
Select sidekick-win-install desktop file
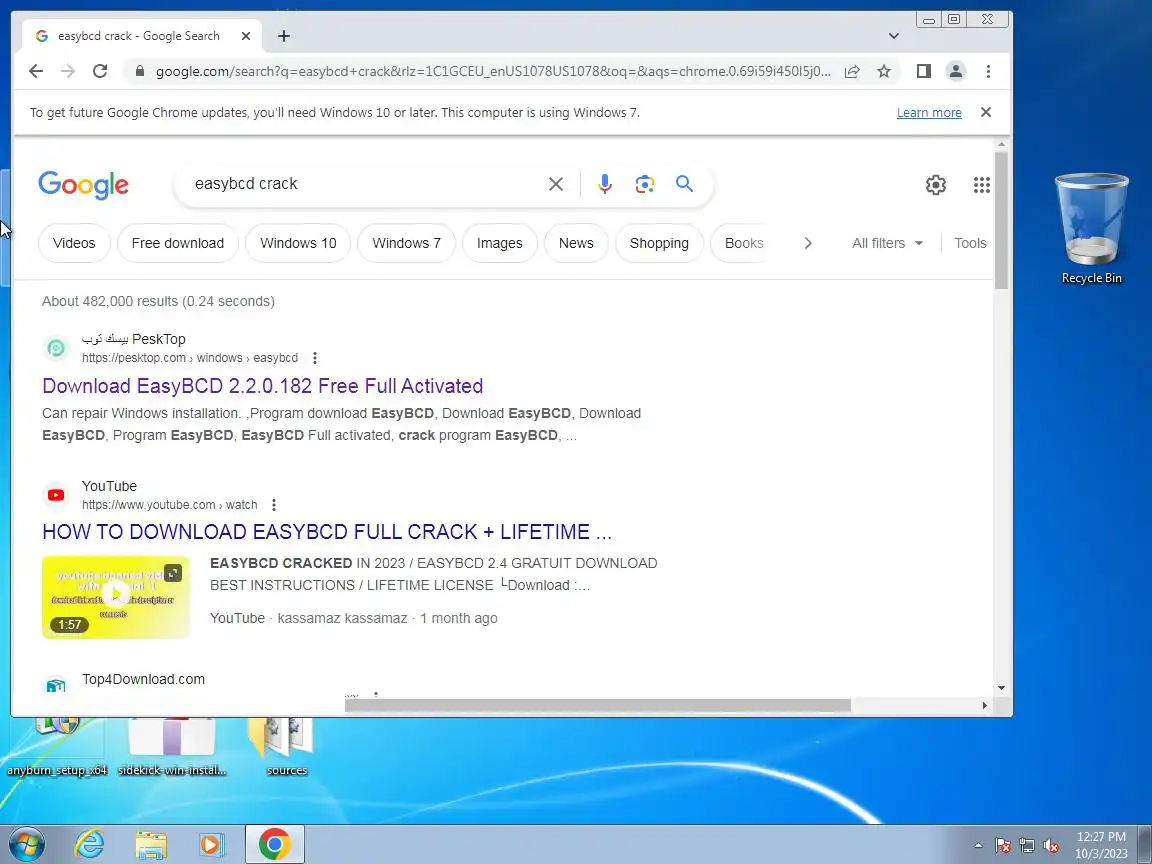click(x=172, y=746)
